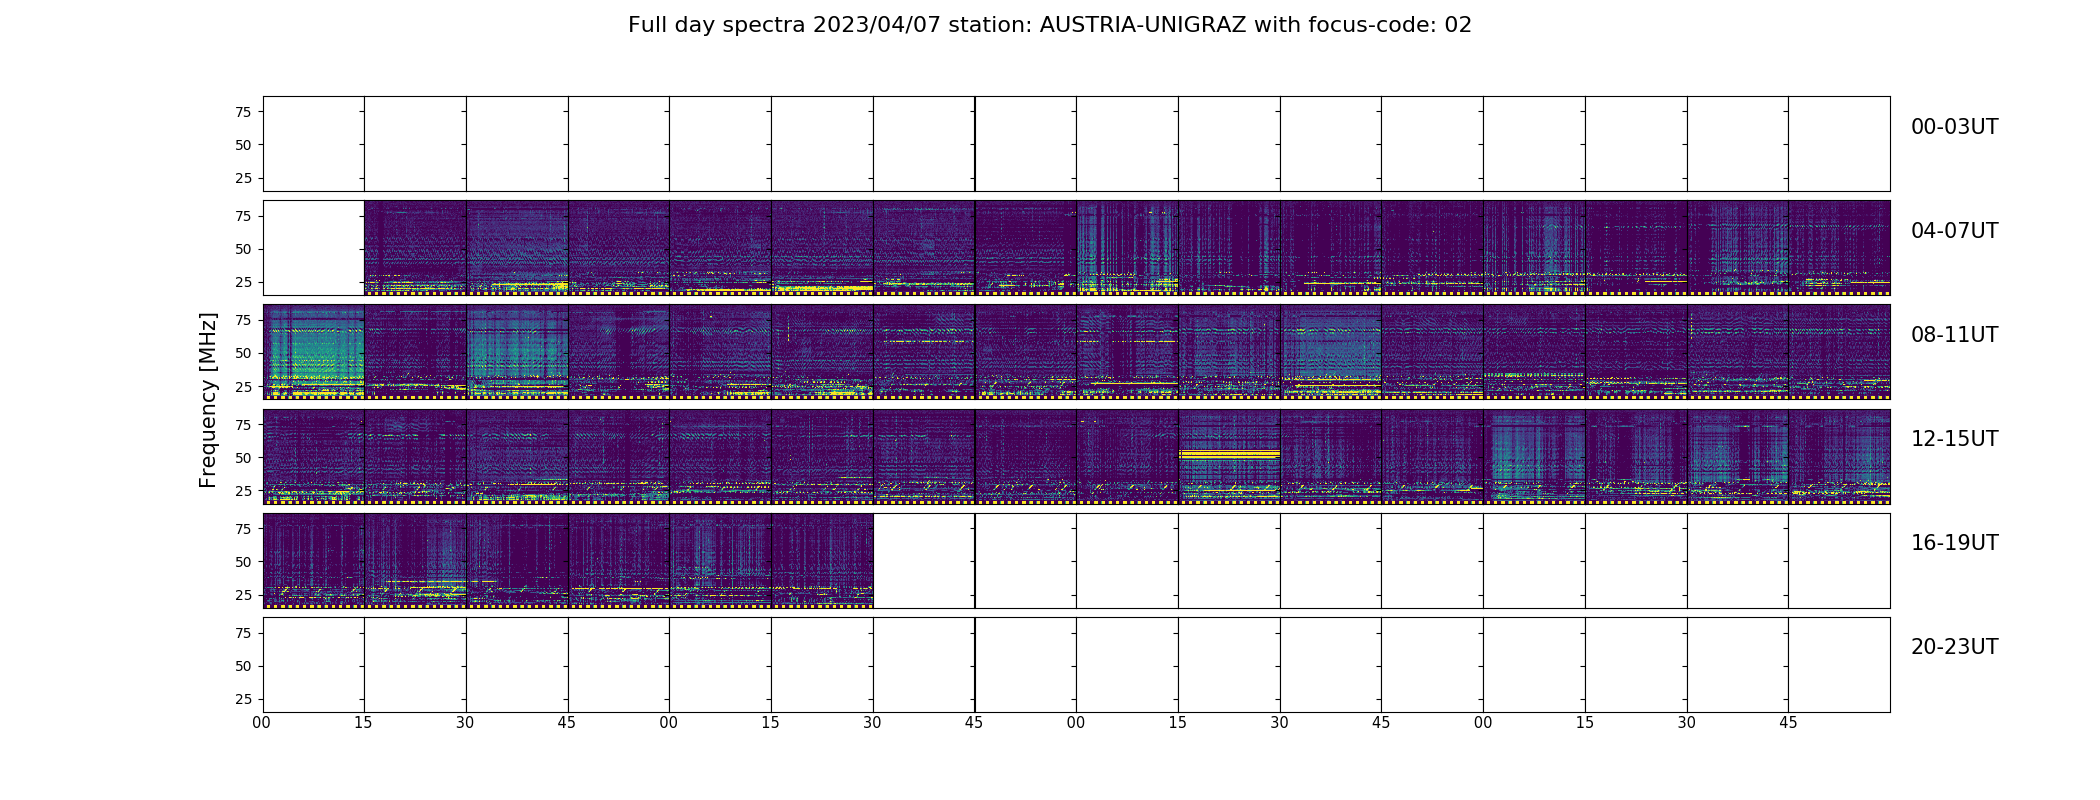
Task: Select the bright yellow band spectrum in 12-15UT row
Action: click(1229, 456)
